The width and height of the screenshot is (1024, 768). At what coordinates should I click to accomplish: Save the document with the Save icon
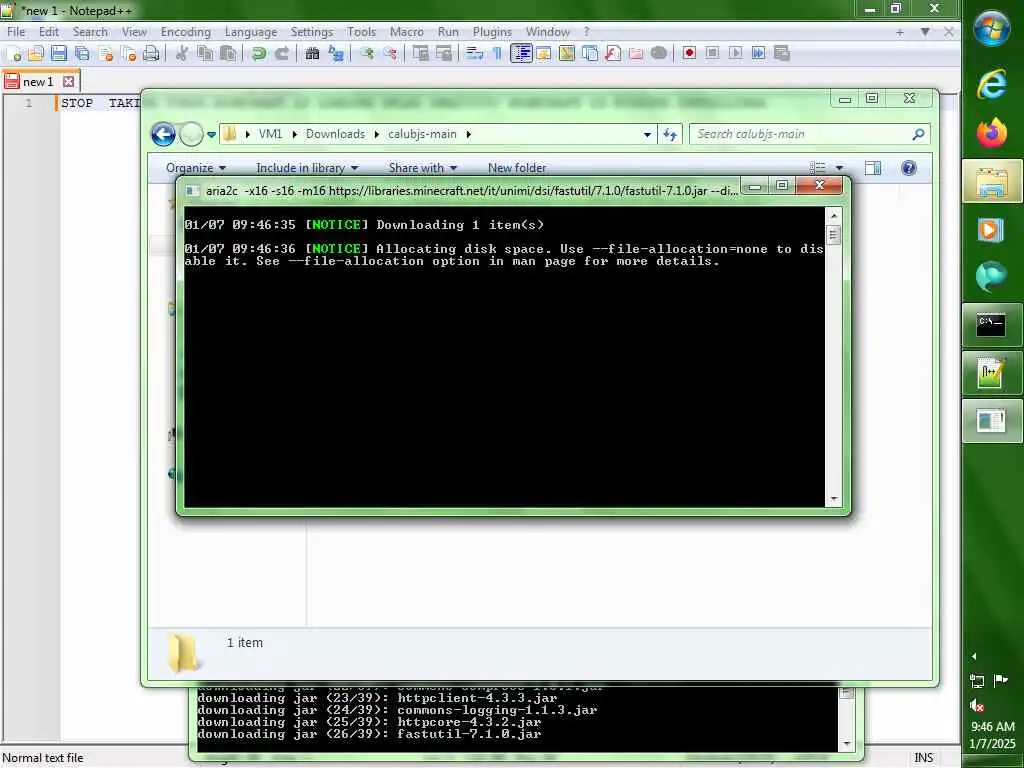59,54
